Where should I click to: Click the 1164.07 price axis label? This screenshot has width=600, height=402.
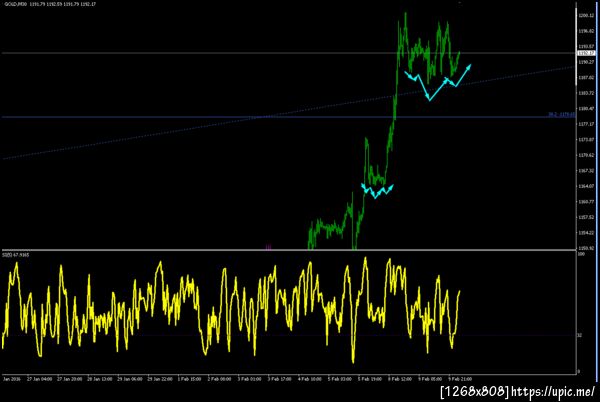click(586, 186)
